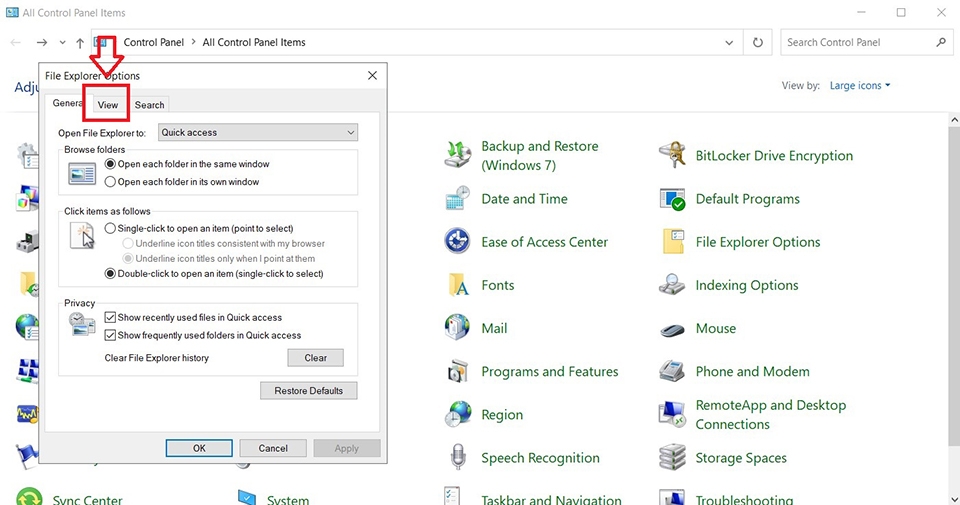This screenshot has height=505, width=960.
Task: Open recent locations chevron
Action: coord(62,42)
